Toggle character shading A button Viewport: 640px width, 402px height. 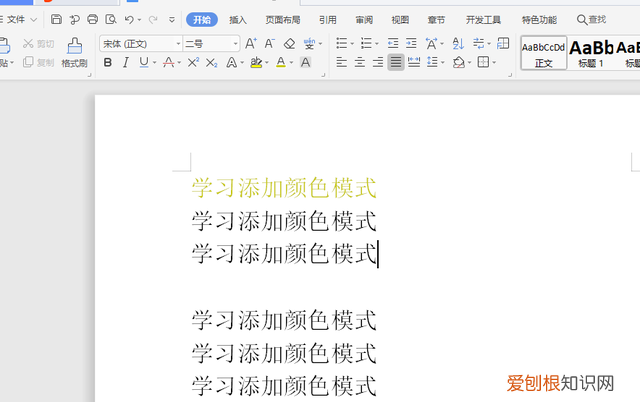305,62
